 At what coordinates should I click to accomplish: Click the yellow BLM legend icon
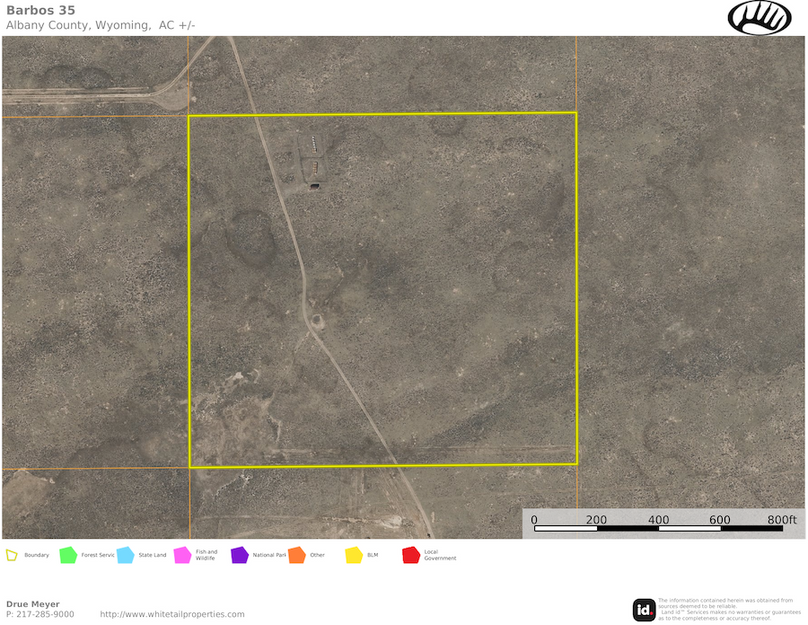353,555
